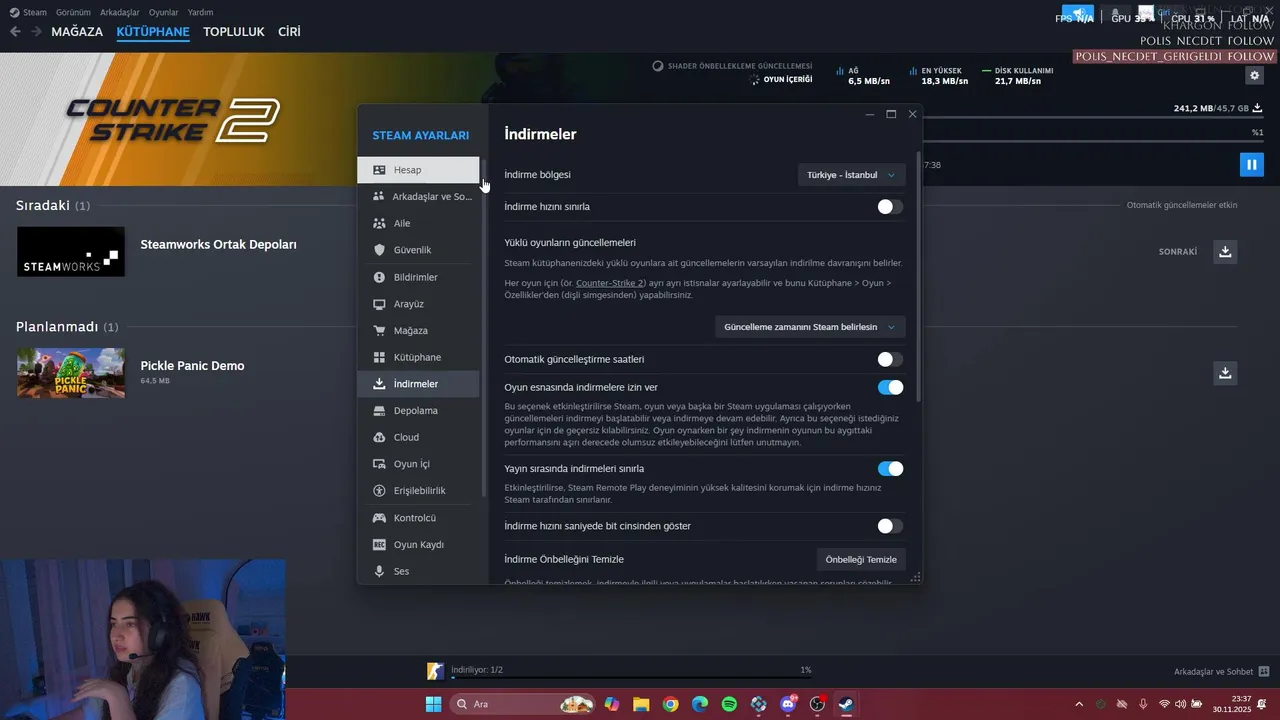Open the Steam announcements speaker icon
The height and width of the screenshot is (720, 1280).
(x=1078, y=14)
